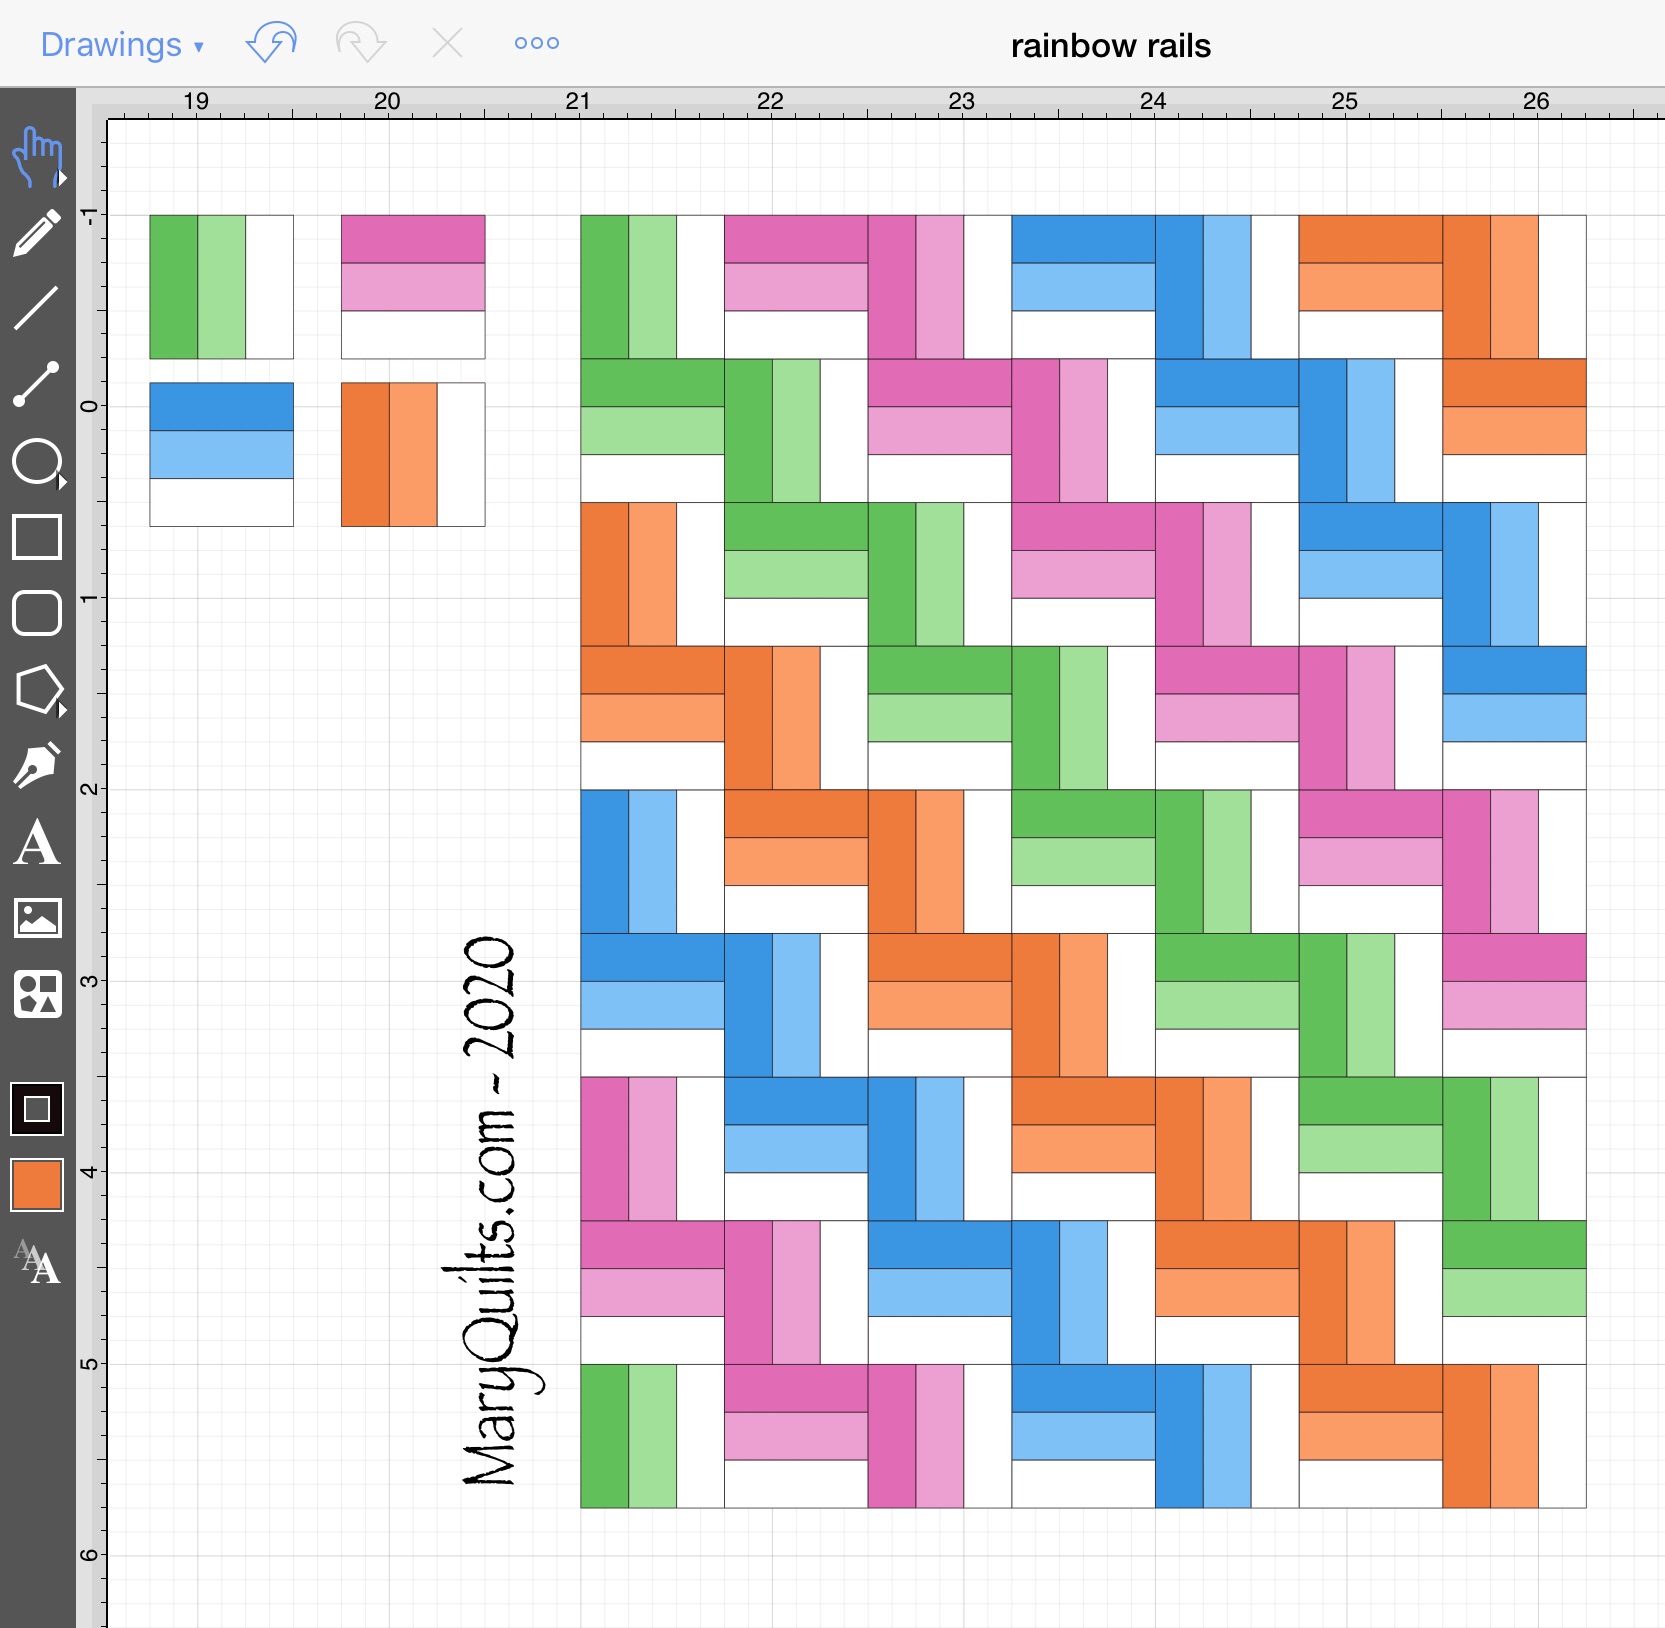
Task: Open the orange fill color swatch
Action: 37,1185
